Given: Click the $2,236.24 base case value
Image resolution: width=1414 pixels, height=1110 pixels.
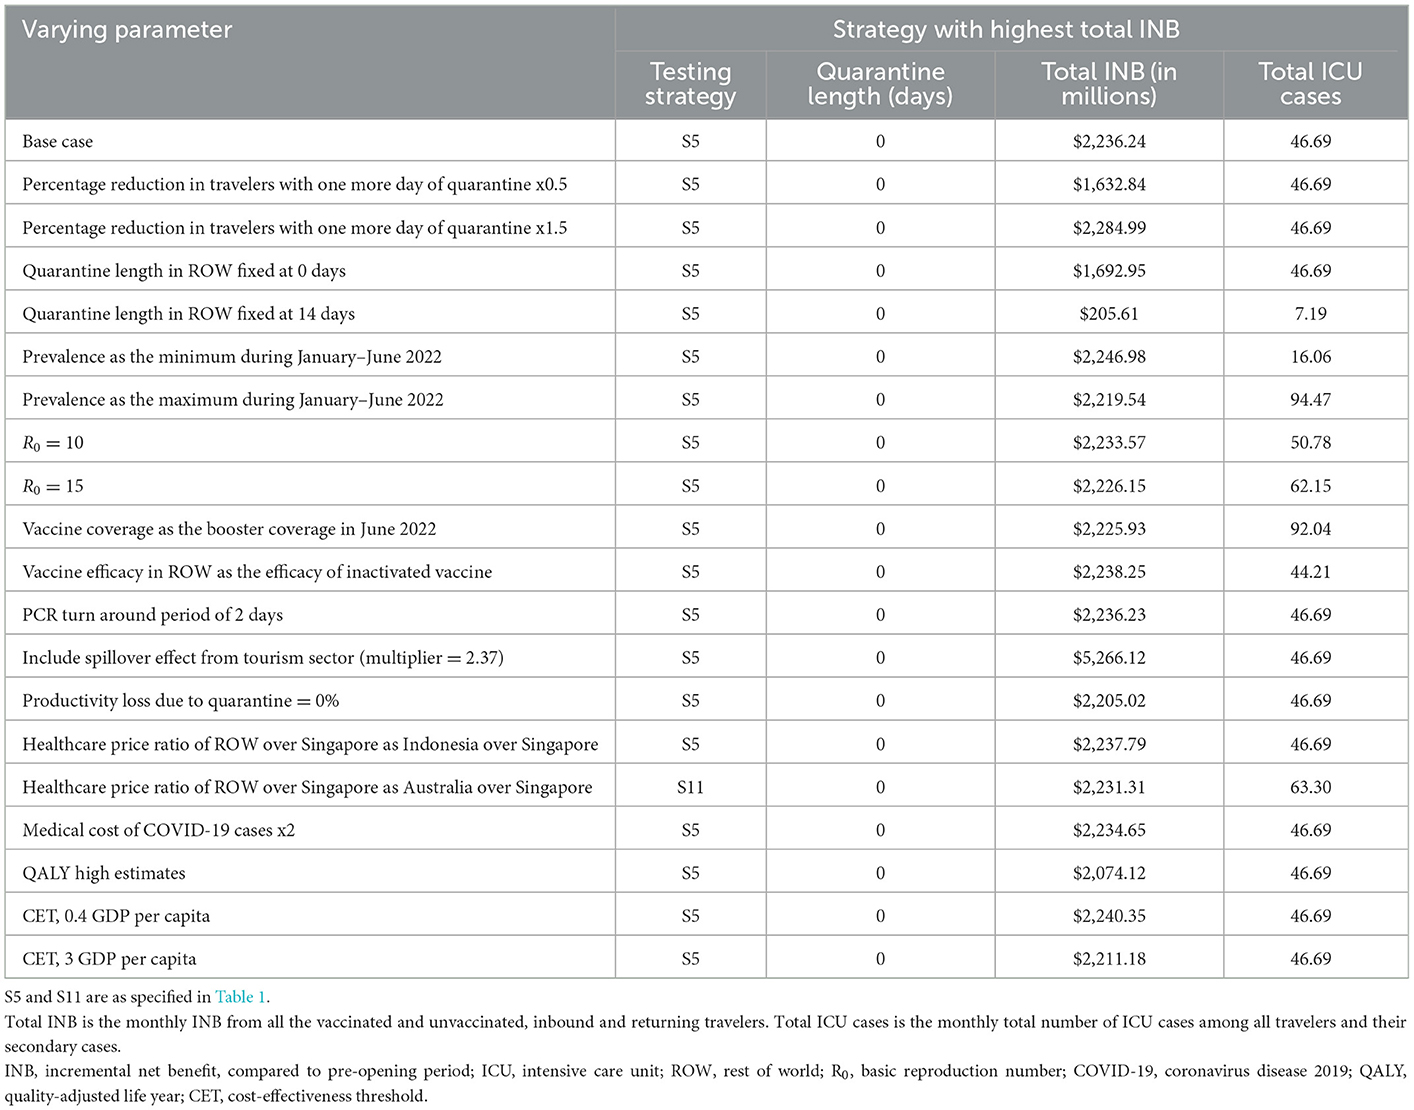Looking at the screenshot, I should (x=1109, y=142).
